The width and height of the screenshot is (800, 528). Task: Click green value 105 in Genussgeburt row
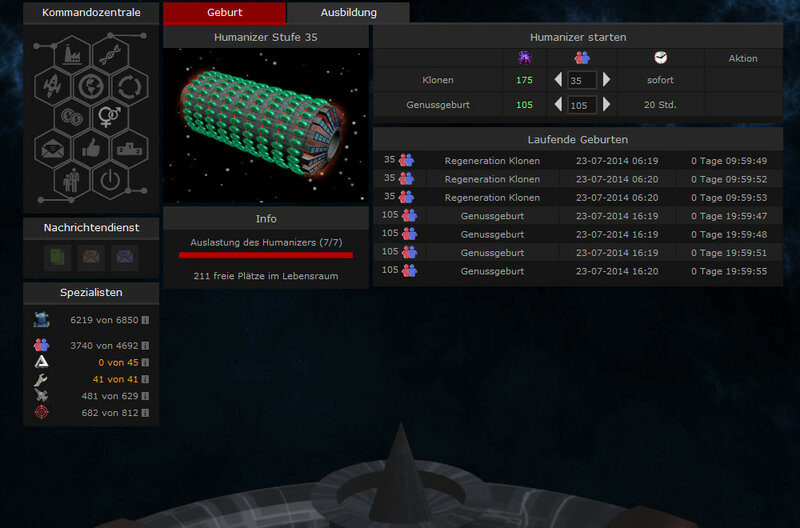pos(524,105)
